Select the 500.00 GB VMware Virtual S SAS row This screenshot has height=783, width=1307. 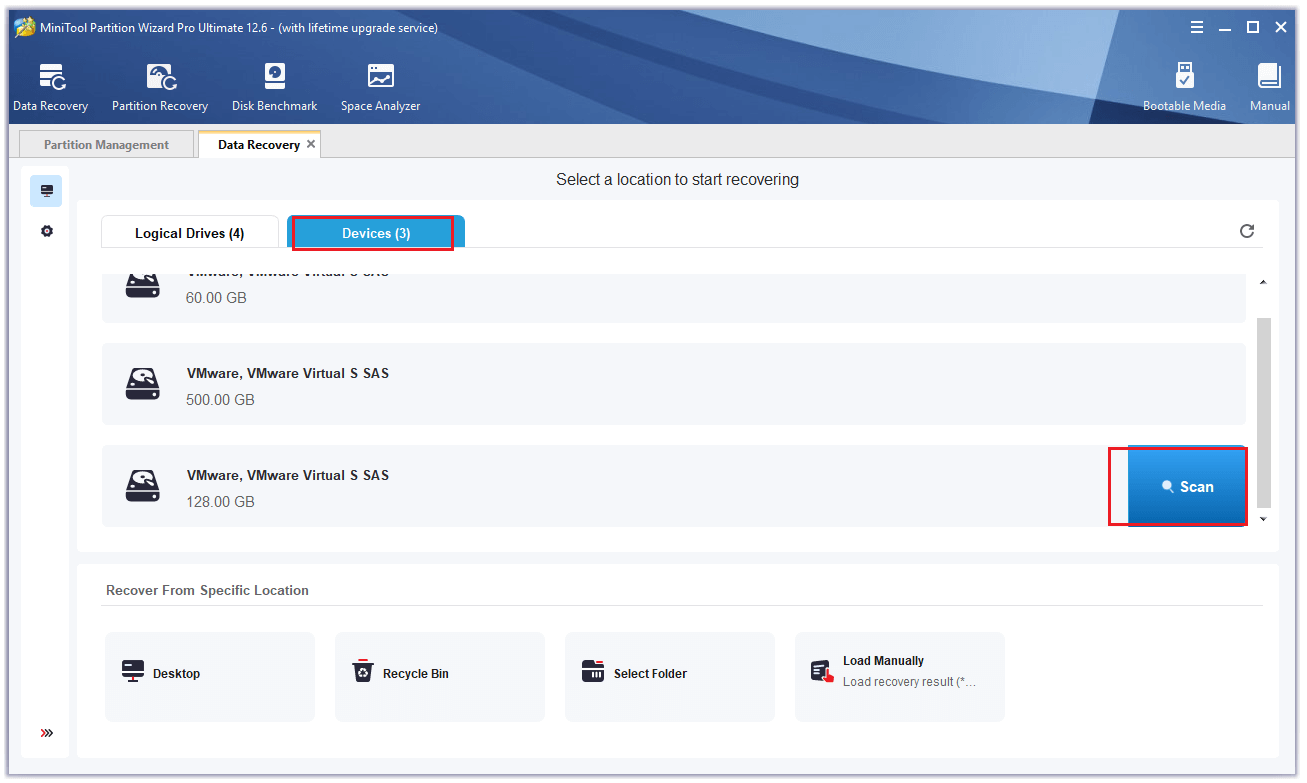click(674, 385)
